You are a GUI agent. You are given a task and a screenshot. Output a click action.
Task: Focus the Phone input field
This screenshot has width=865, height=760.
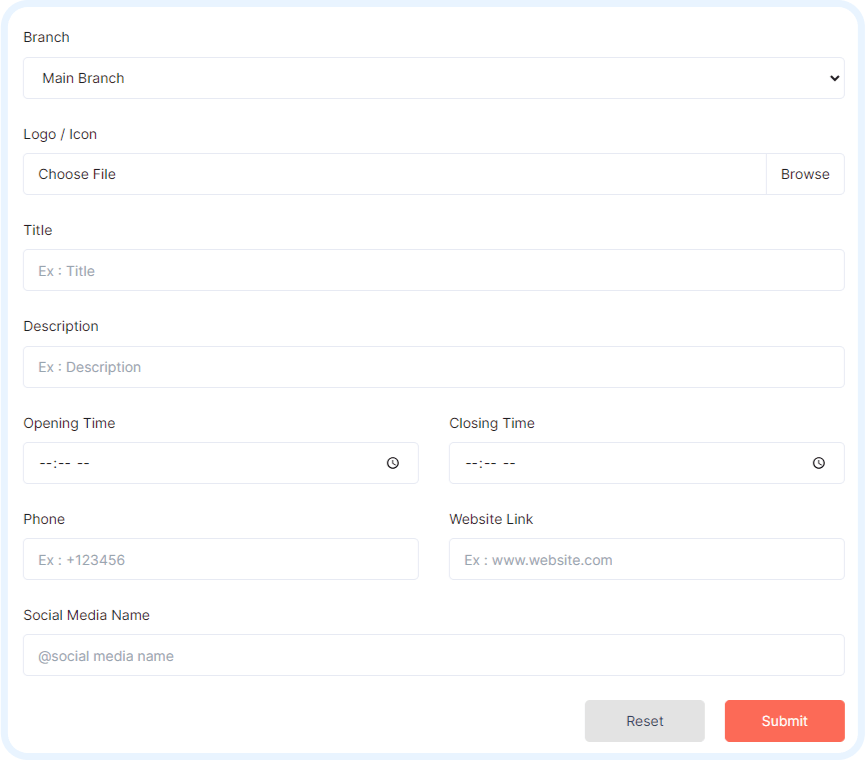coord(221,559)
